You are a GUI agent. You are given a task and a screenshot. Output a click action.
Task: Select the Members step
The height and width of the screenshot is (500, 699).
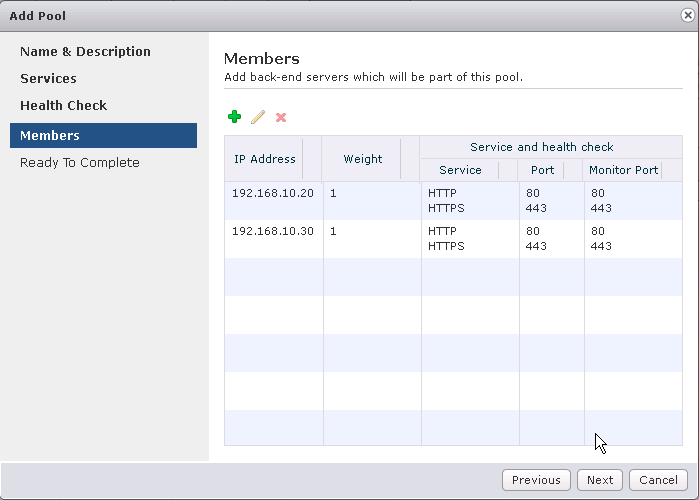[103, 135]
